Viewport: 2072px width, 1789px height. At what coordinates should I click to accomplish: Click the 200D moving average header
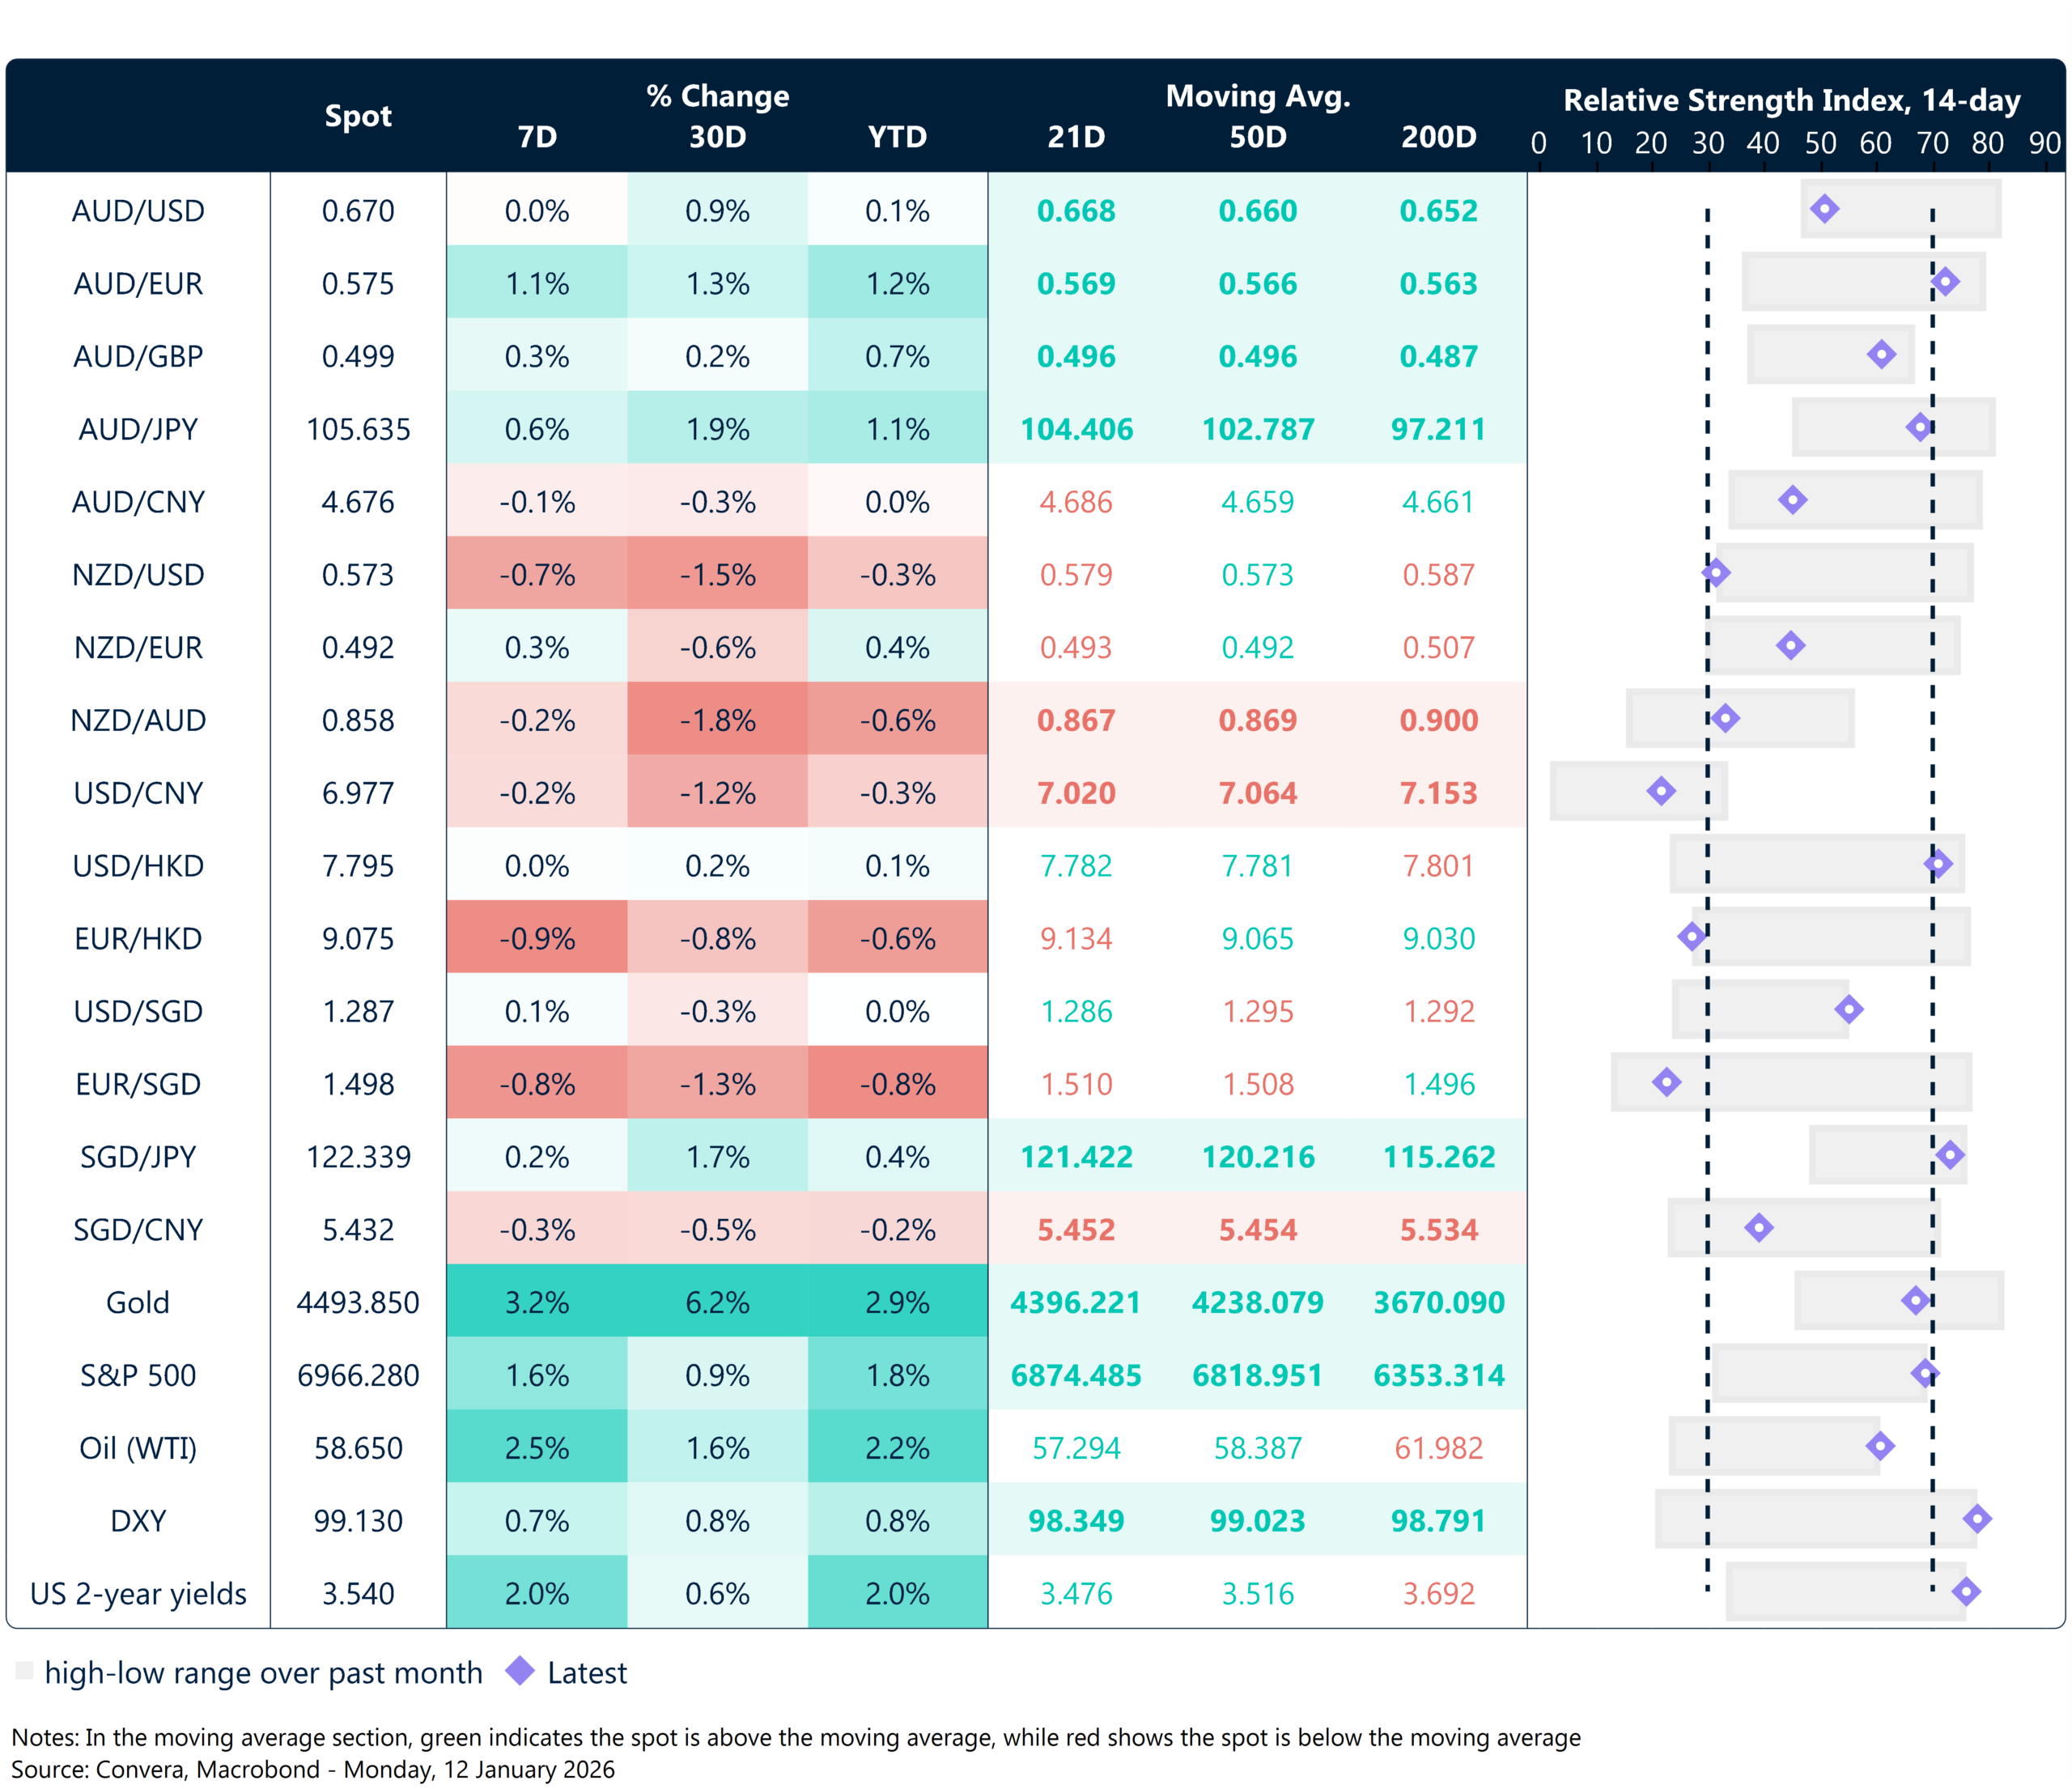point(1438,137)
